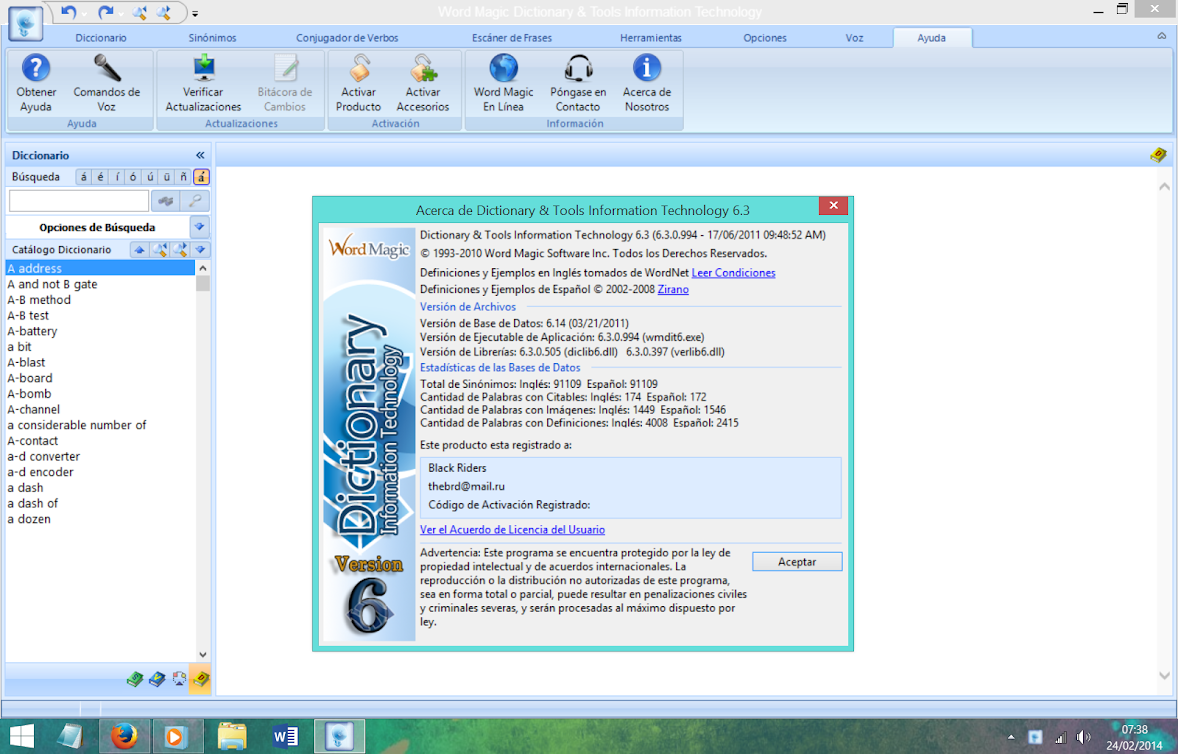Screen dimensions: 1178x754
Task: Click the Windows Start button
Action: click(21, 736)
